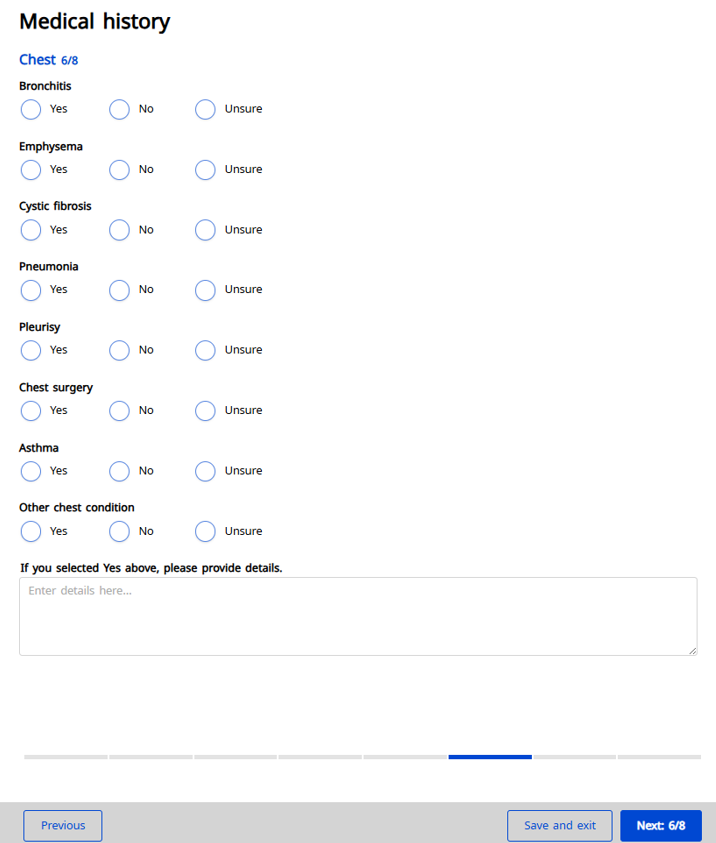
Task: Choose No for Emphysema
Action: point(119,170)
